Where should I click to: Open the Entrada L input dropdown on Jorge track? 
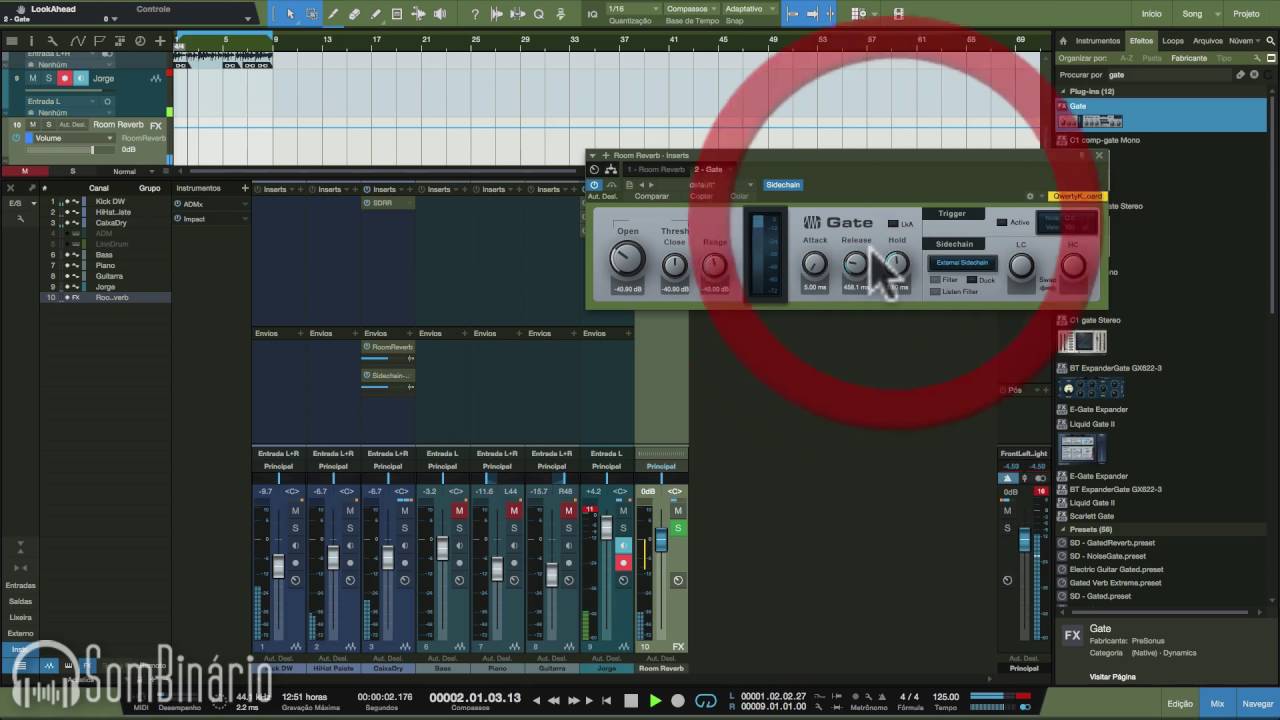(x=62, y=101)
